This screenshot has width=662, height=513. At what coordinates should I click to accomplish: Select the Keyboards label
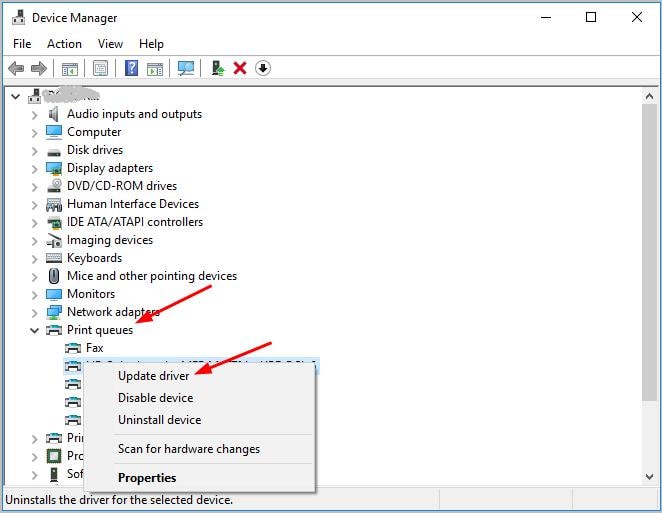pyautogui.click(x=94, y=258)
